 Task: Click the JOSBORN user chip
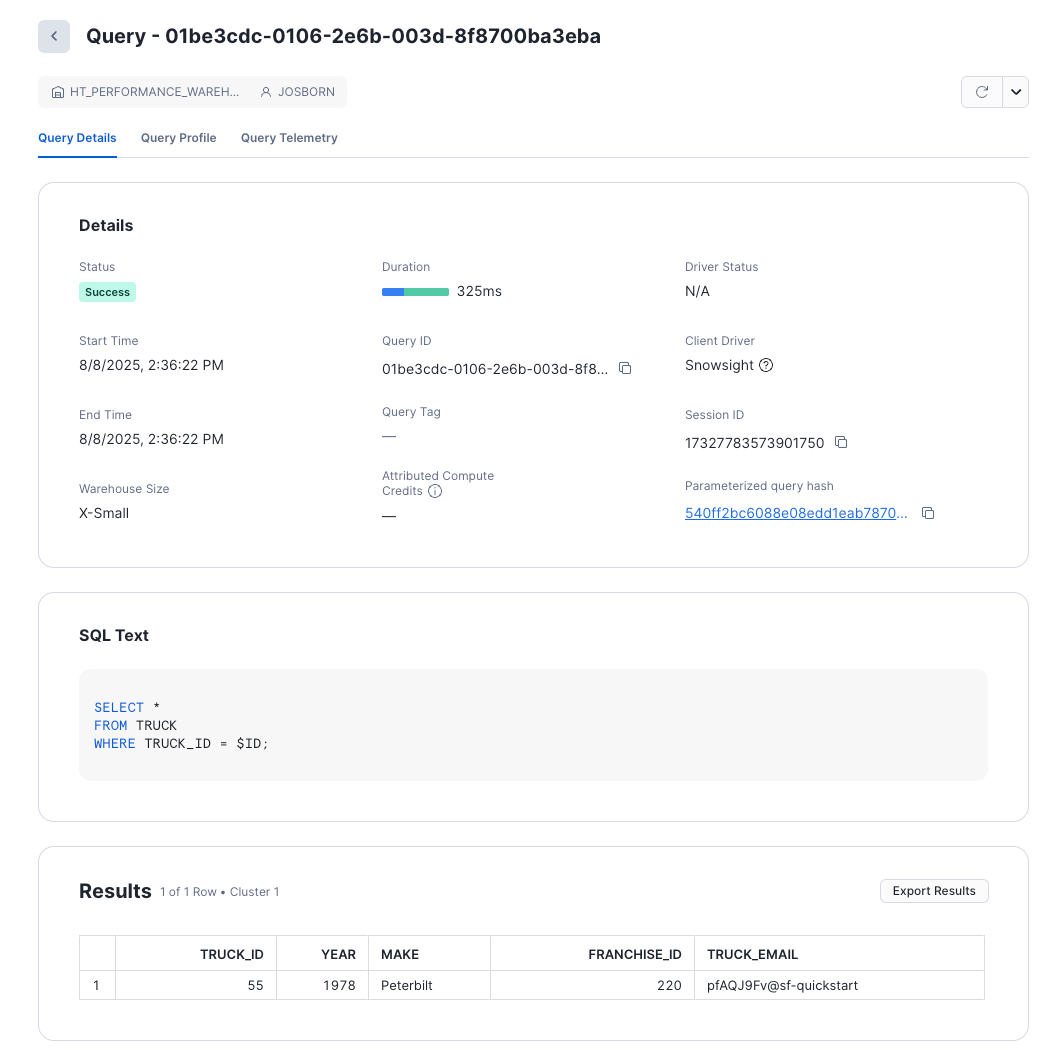[299, 92]
